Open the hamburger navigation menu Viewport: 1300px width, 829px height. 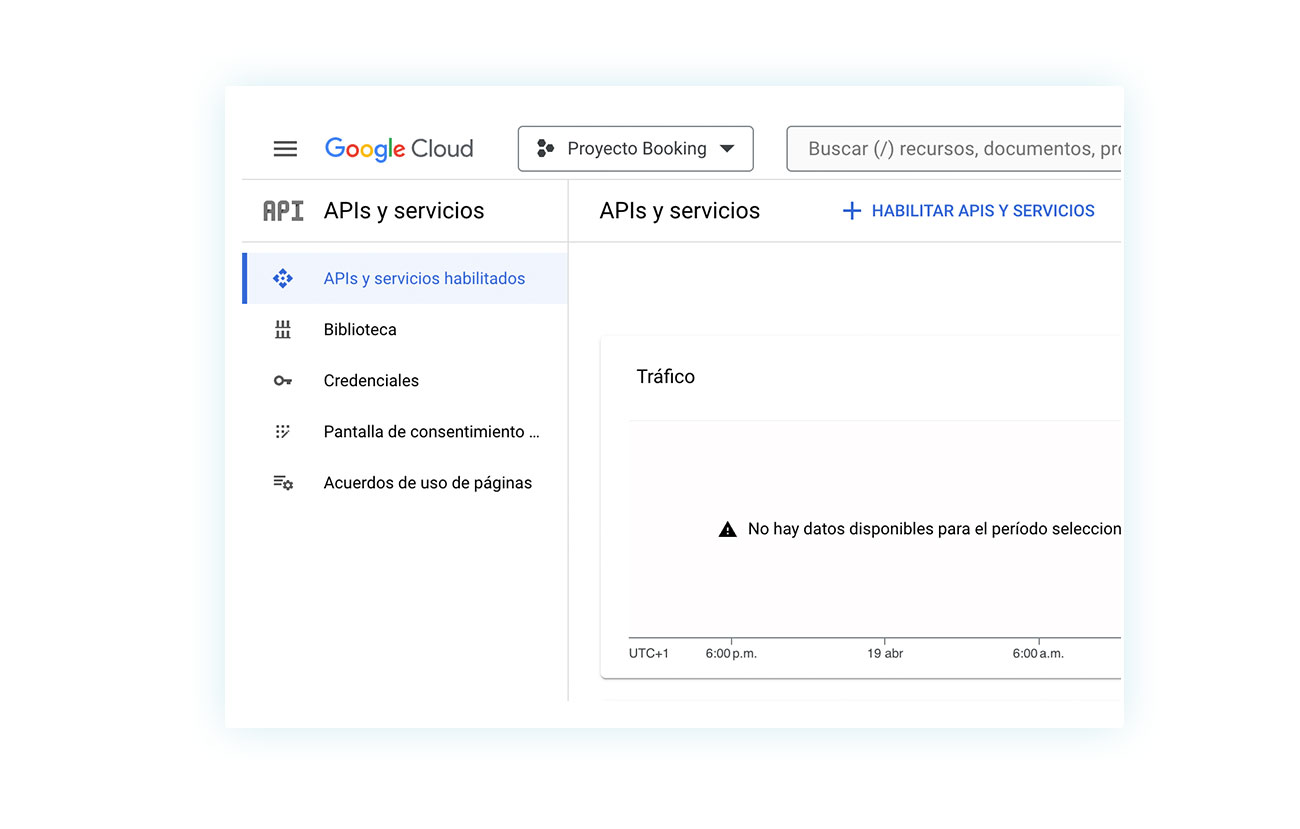click(x=285, y=149)
